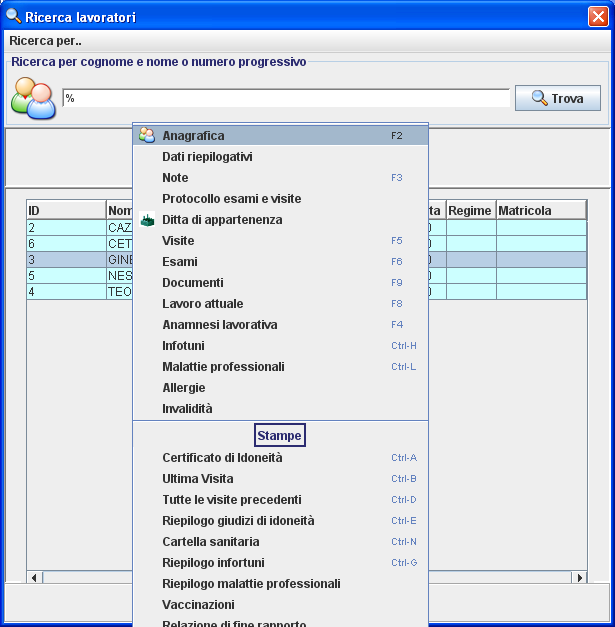Click the Ditta di appartenenza factory icon
This screenshot has height=627, width=615.
click(147, 220)
